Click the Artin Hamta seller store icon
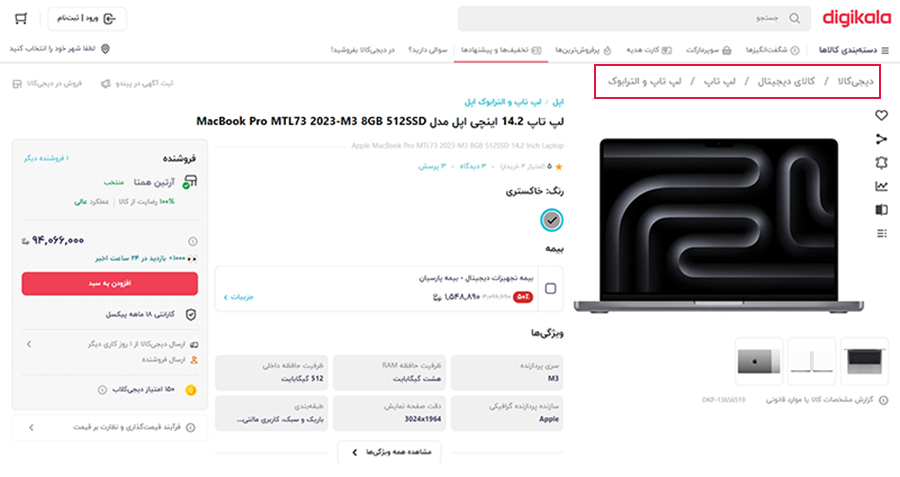 click(190, 183)
